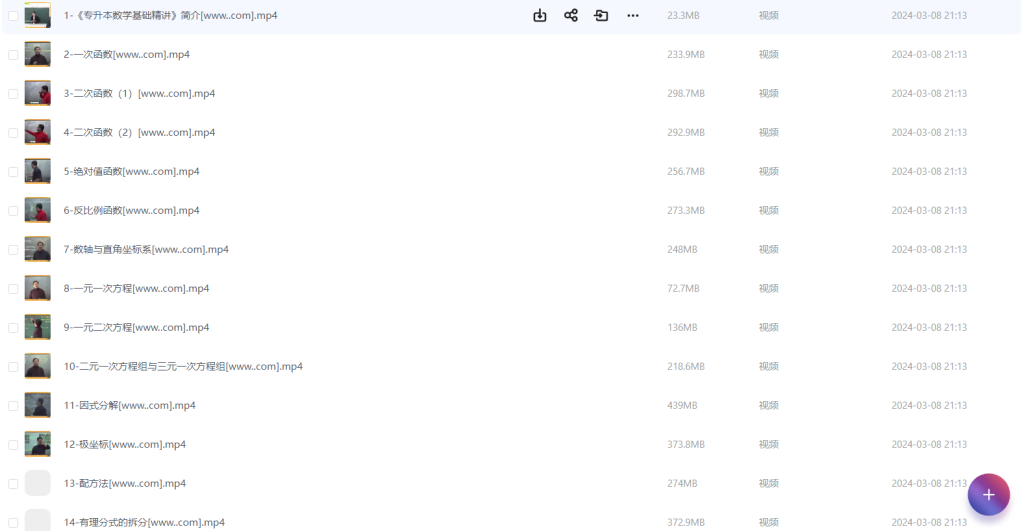Click the thumbnail for 9-一元二次方程
Viewport: 1024px width, 531px height.
click(38, 327)
